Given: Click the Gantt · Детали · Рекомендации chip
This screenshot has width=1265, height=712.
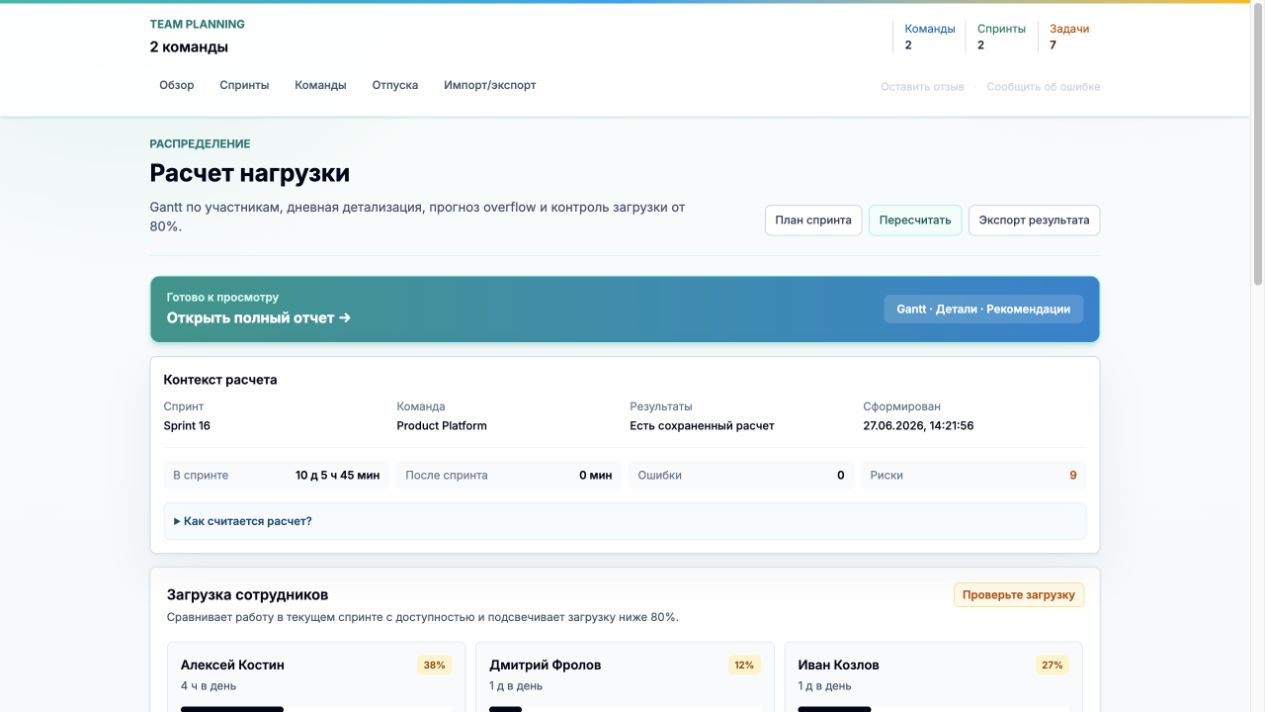Looking at the screenshot, I should 983,309.
